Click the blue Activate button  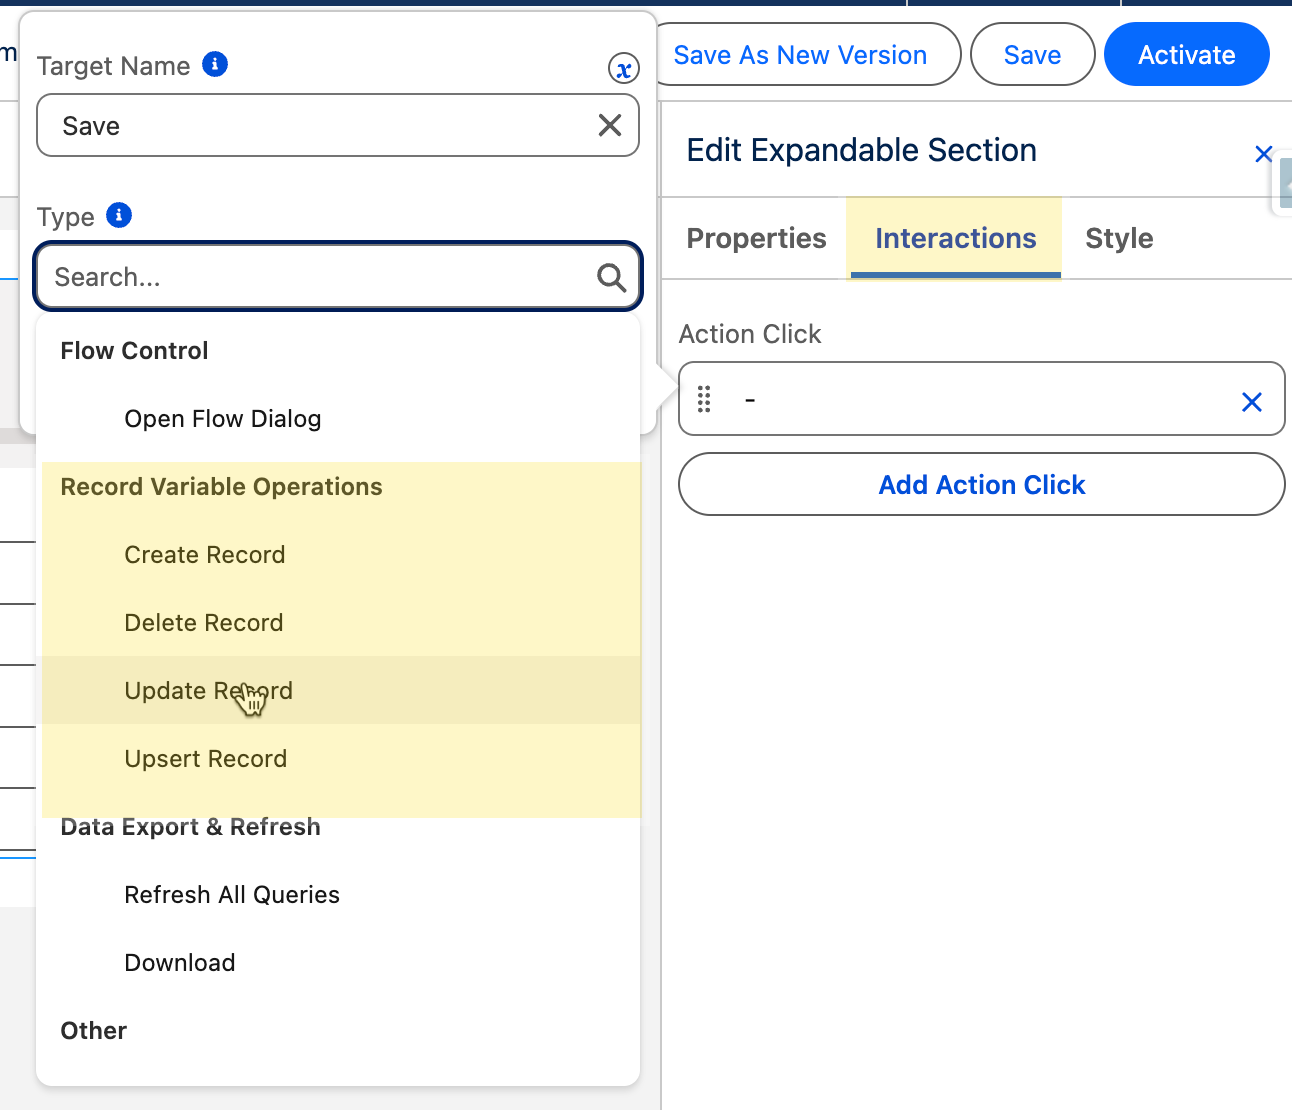(1186, 55)
